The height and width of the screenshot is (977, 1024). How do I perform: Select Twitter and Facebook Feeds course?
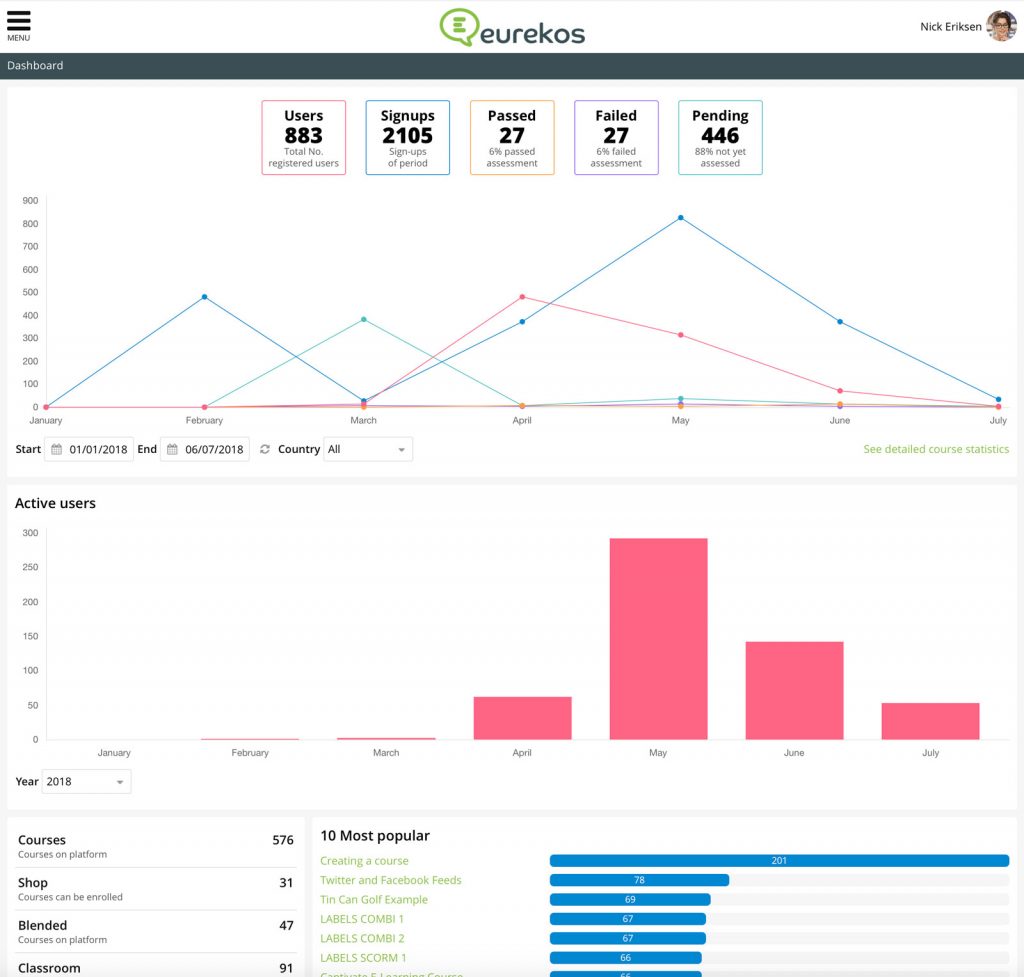[x=390, y=880]
